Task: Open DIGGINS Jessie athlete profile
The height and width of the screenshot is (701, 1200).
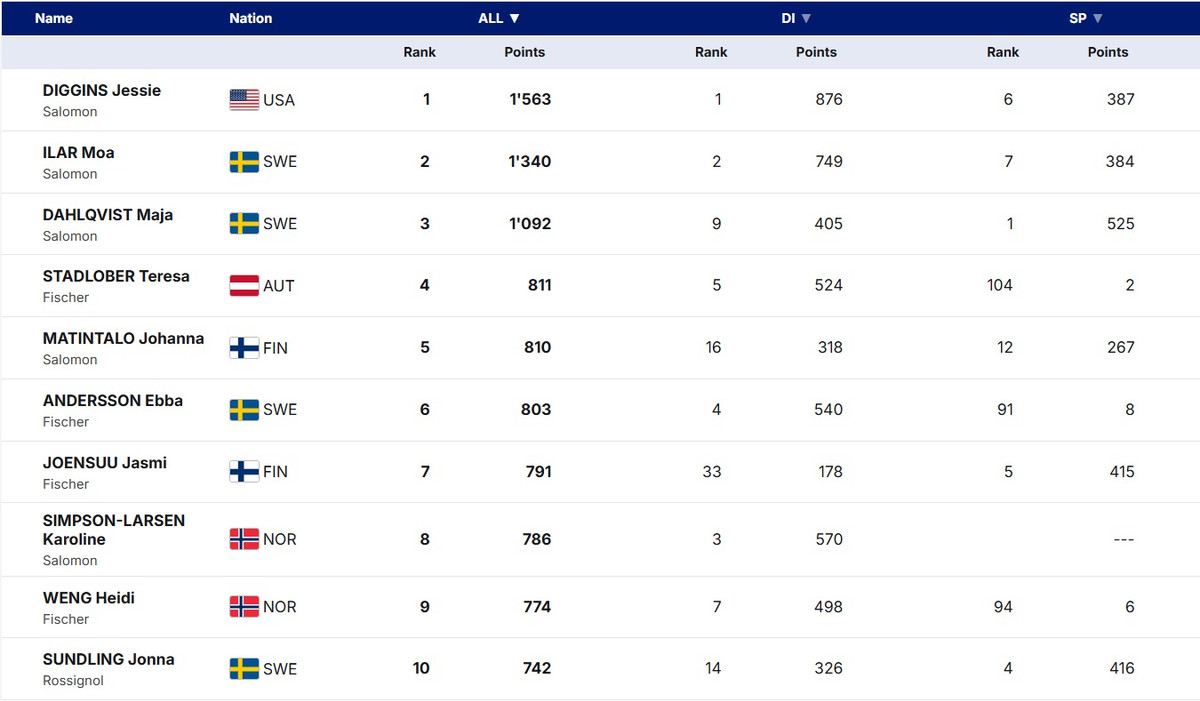Action: pyautogui.click(x=102, y=90)
